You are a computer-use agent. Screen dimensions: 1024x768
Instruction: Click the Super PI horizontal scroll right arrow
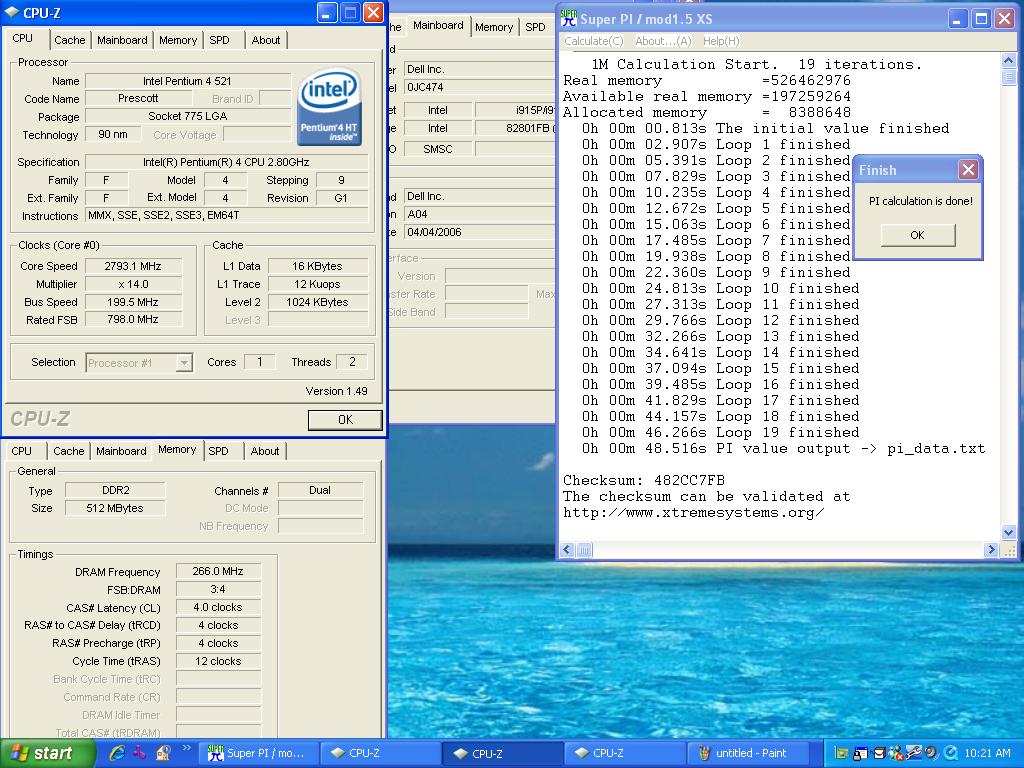point(991,550)
